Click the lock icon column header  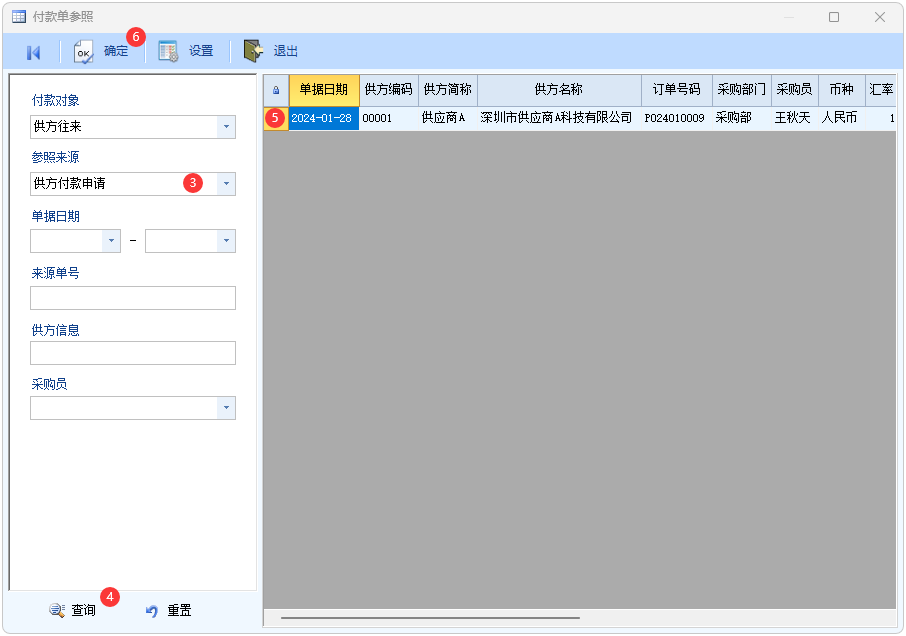click(x=276, y=90)
